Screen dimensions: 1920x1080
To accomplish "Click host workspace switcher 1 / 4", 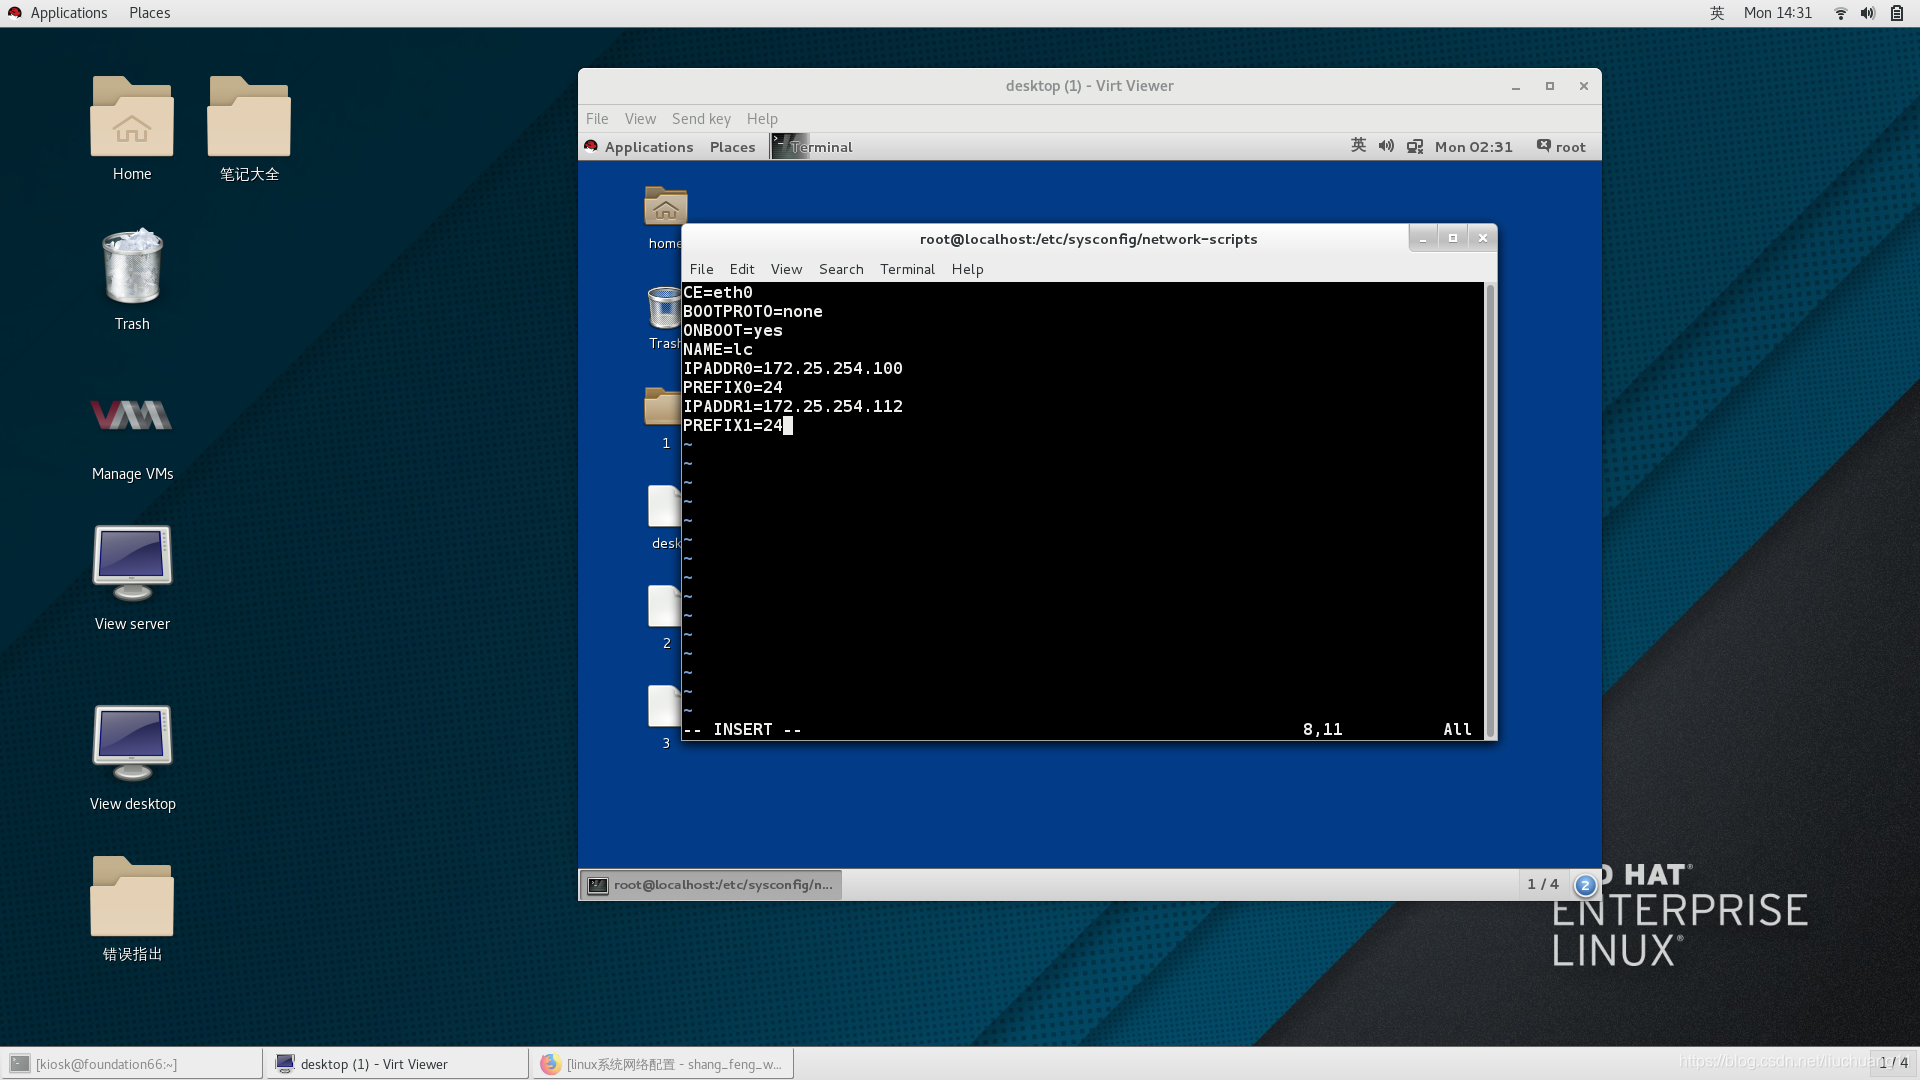I will [x=1893, y=1063].
